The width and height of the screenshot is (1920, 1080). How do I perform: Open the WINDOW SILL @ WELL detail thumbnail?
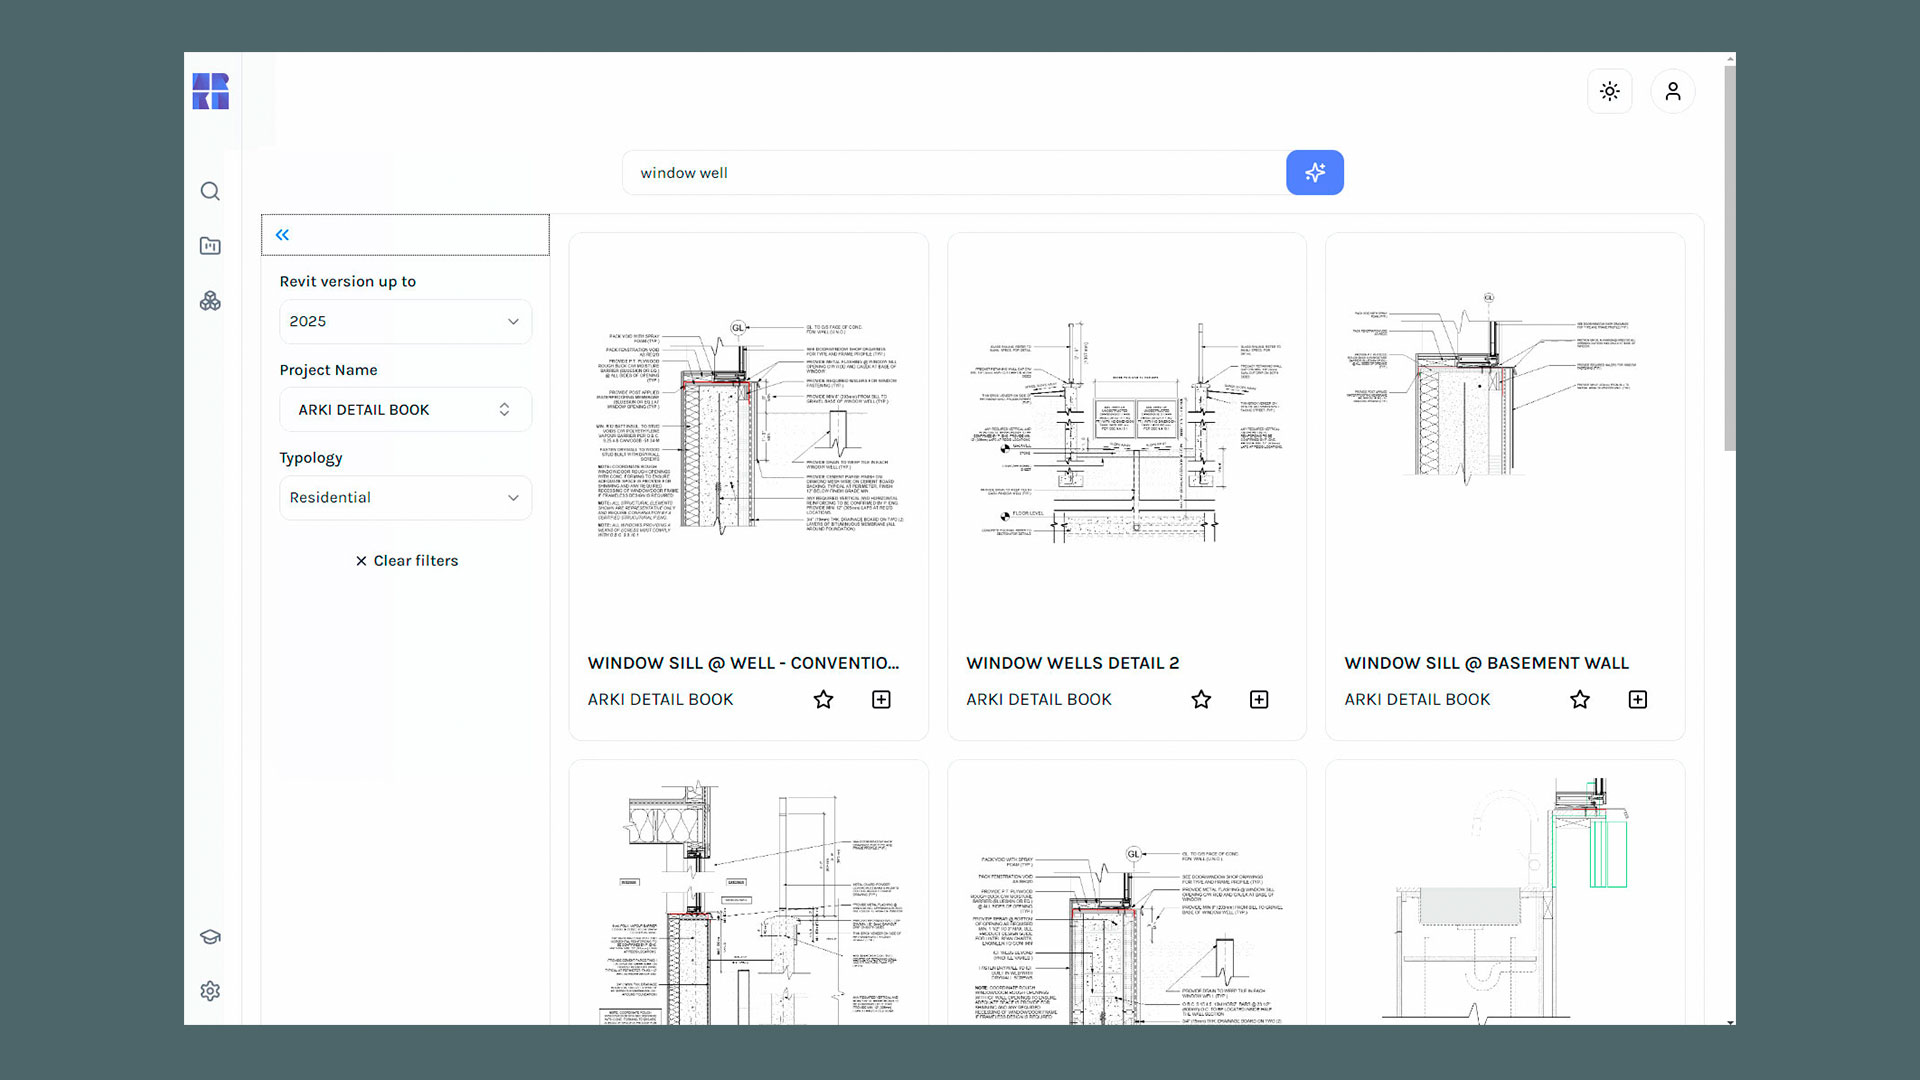749,430
